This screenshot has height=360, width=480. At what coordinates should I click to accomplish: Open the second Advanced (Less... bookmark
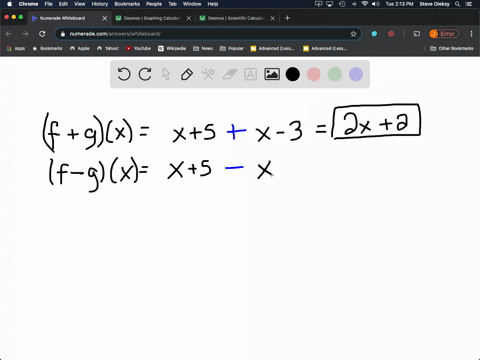coord(325,48)
